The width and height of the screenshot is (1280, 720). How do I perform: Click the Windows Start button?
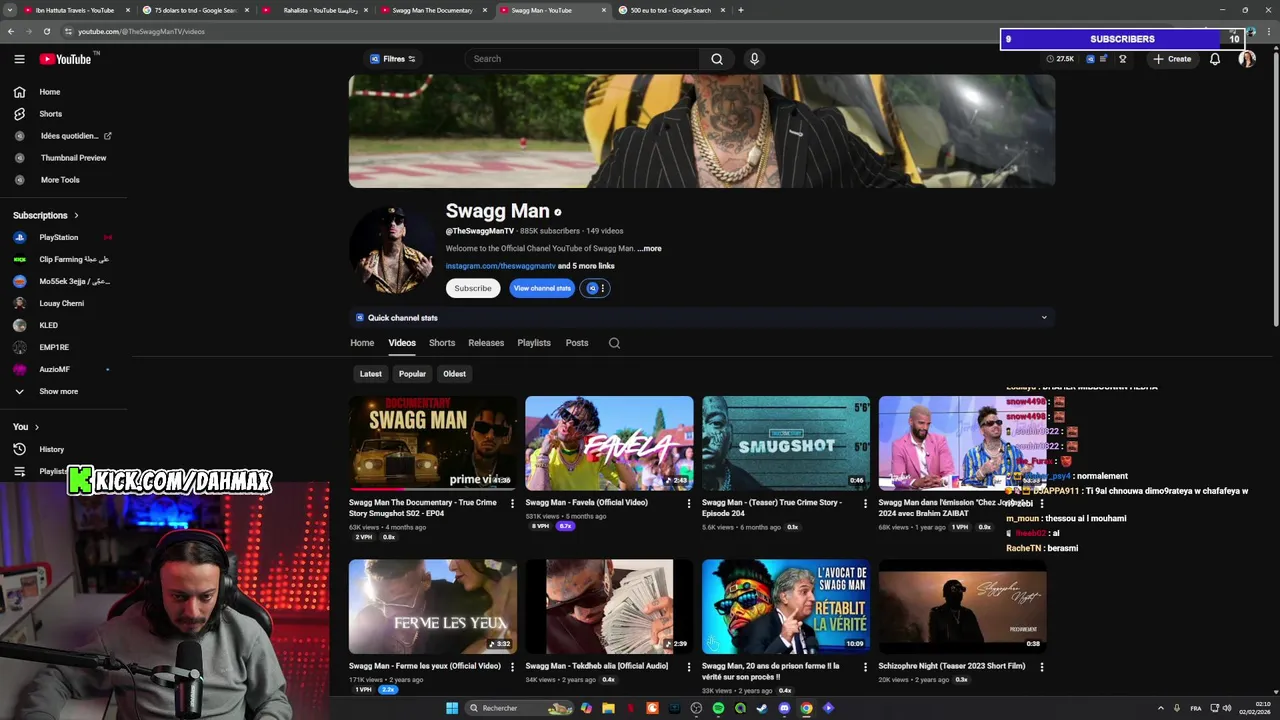(452, 708)
